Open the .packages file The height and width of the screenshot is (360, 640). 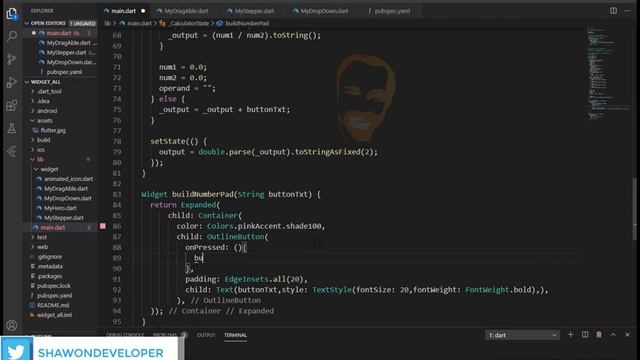(x=50, y=276)
